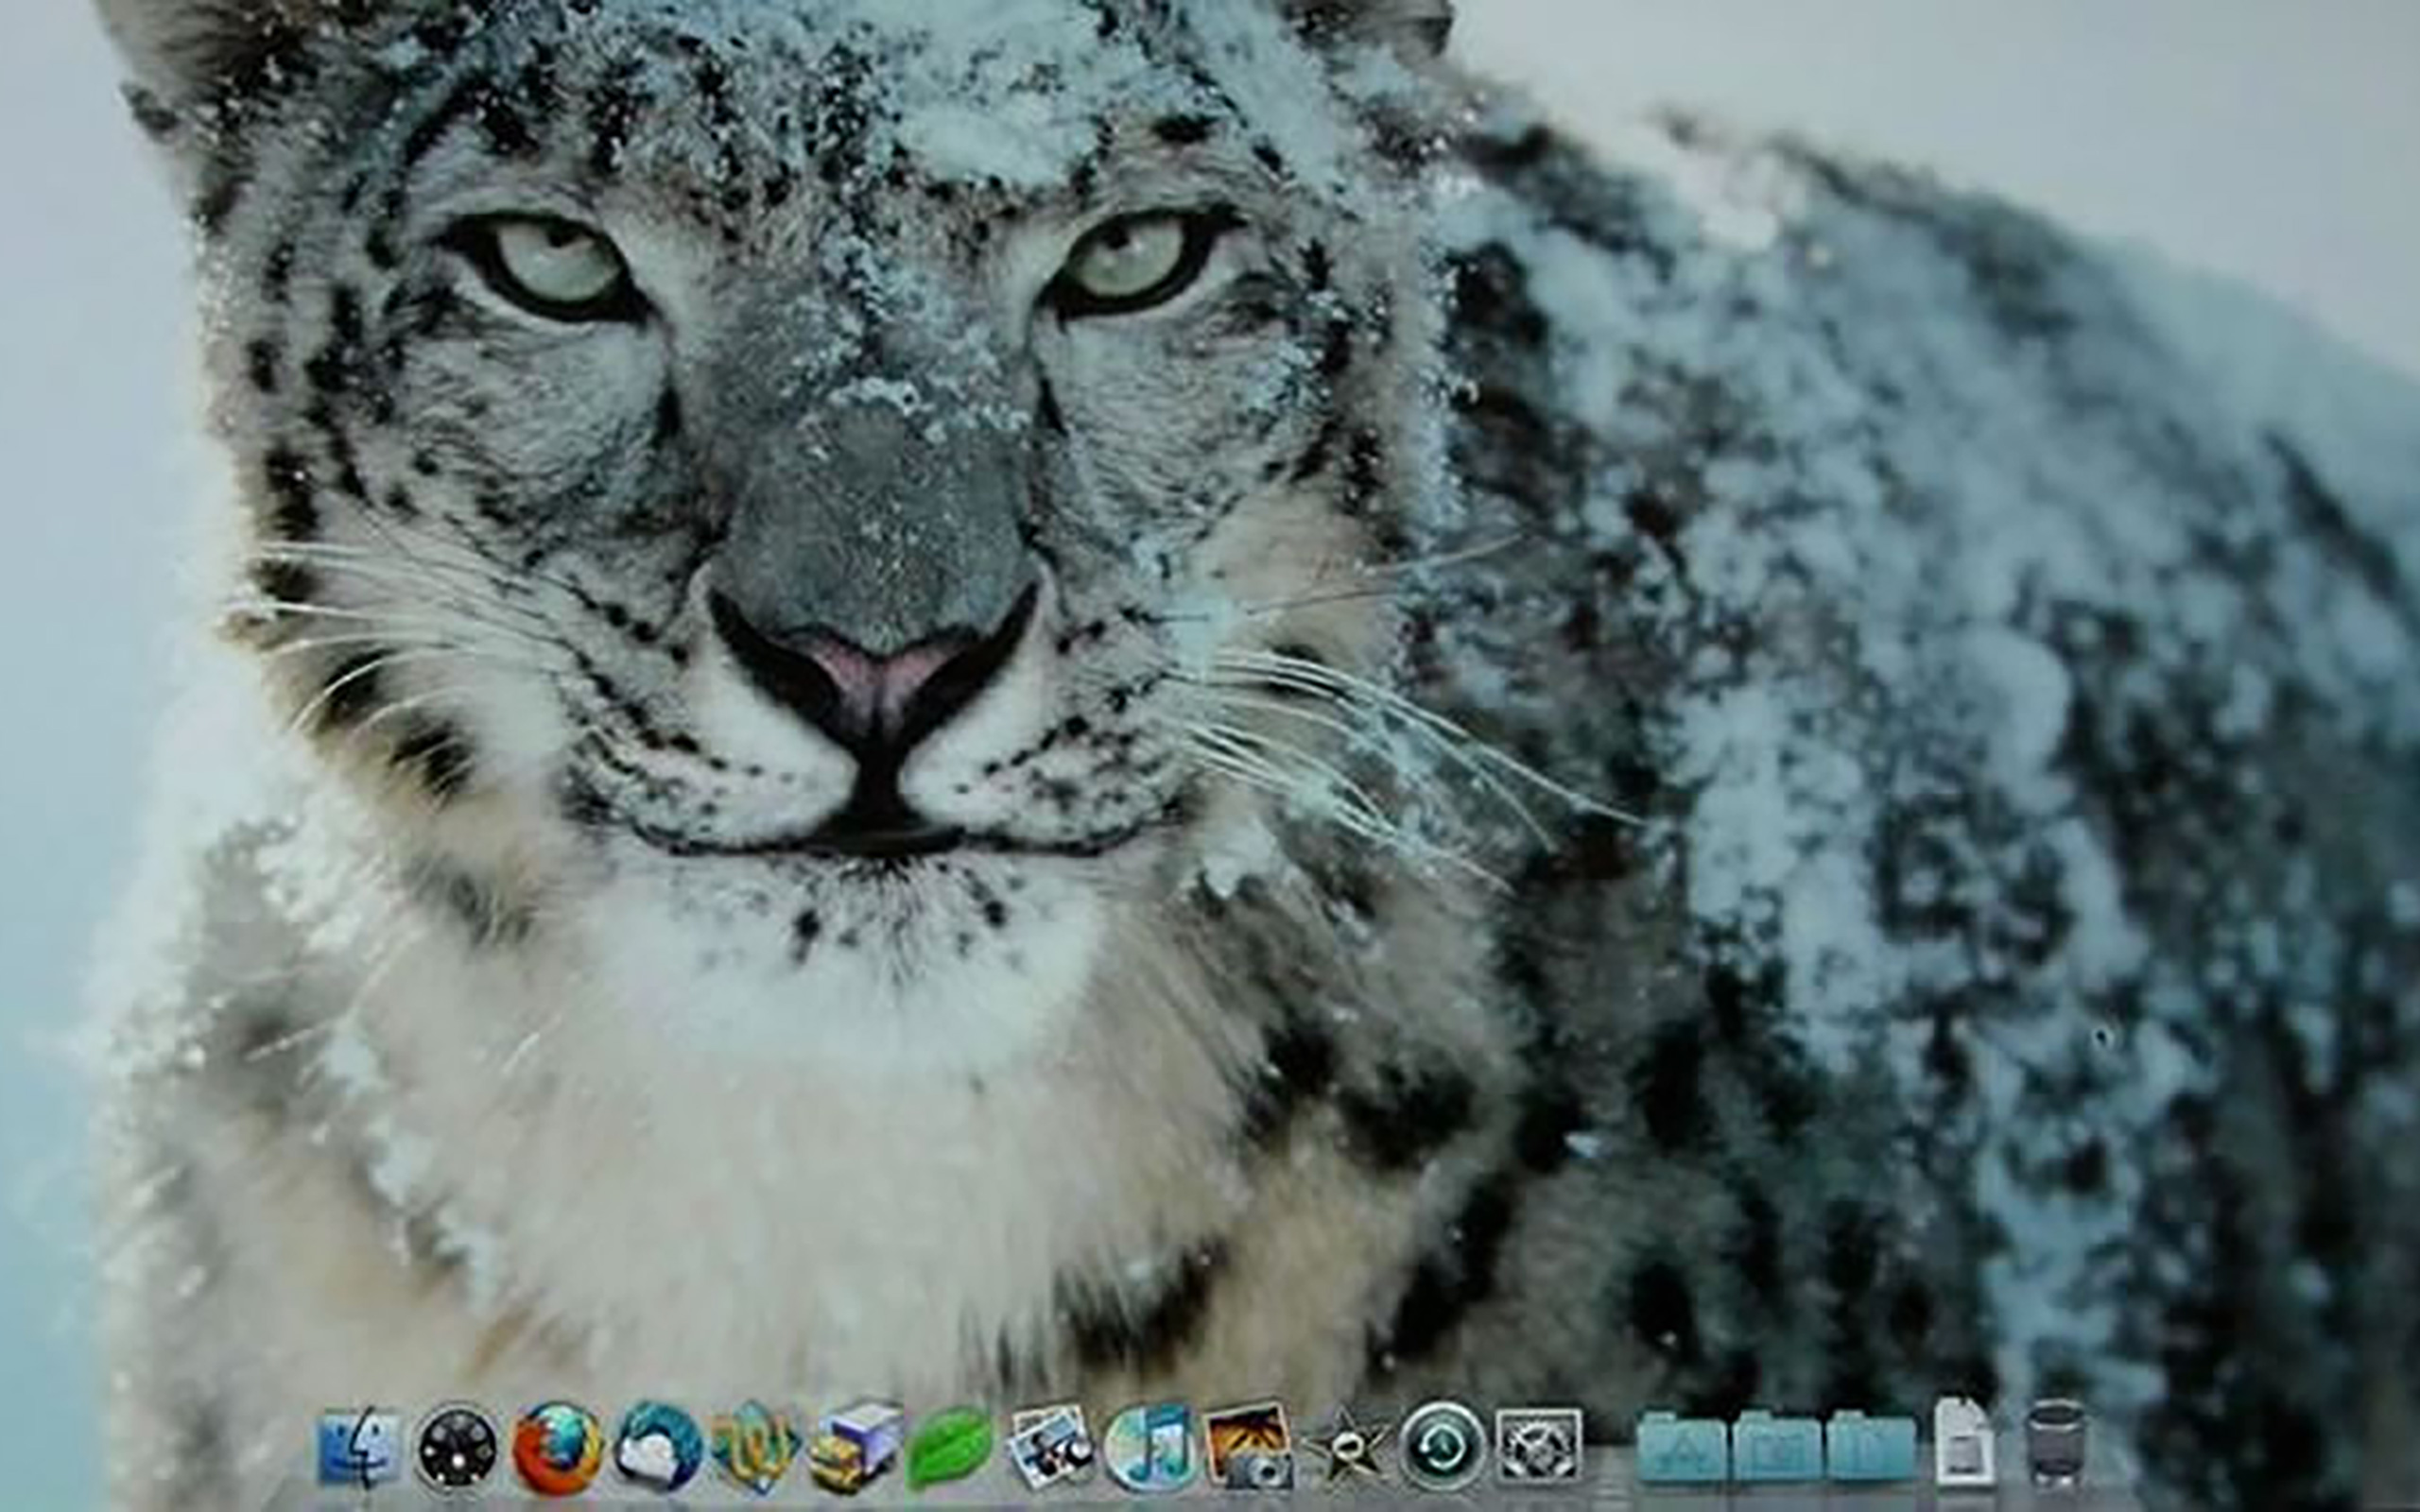Viewport: 2420px width, 1512px height.
Task: Open the document file in dock
Action: click(x=1964, y=1441)
